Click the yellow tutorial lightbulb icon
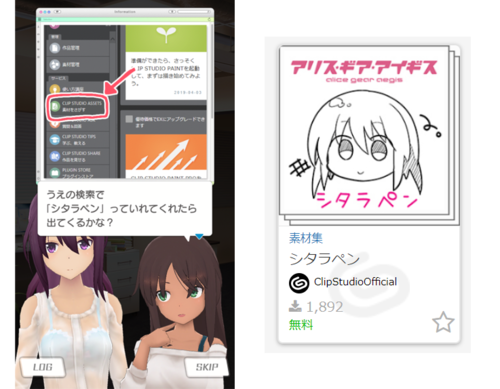Viewport: 500px width, 389px height. coord(55,89)
